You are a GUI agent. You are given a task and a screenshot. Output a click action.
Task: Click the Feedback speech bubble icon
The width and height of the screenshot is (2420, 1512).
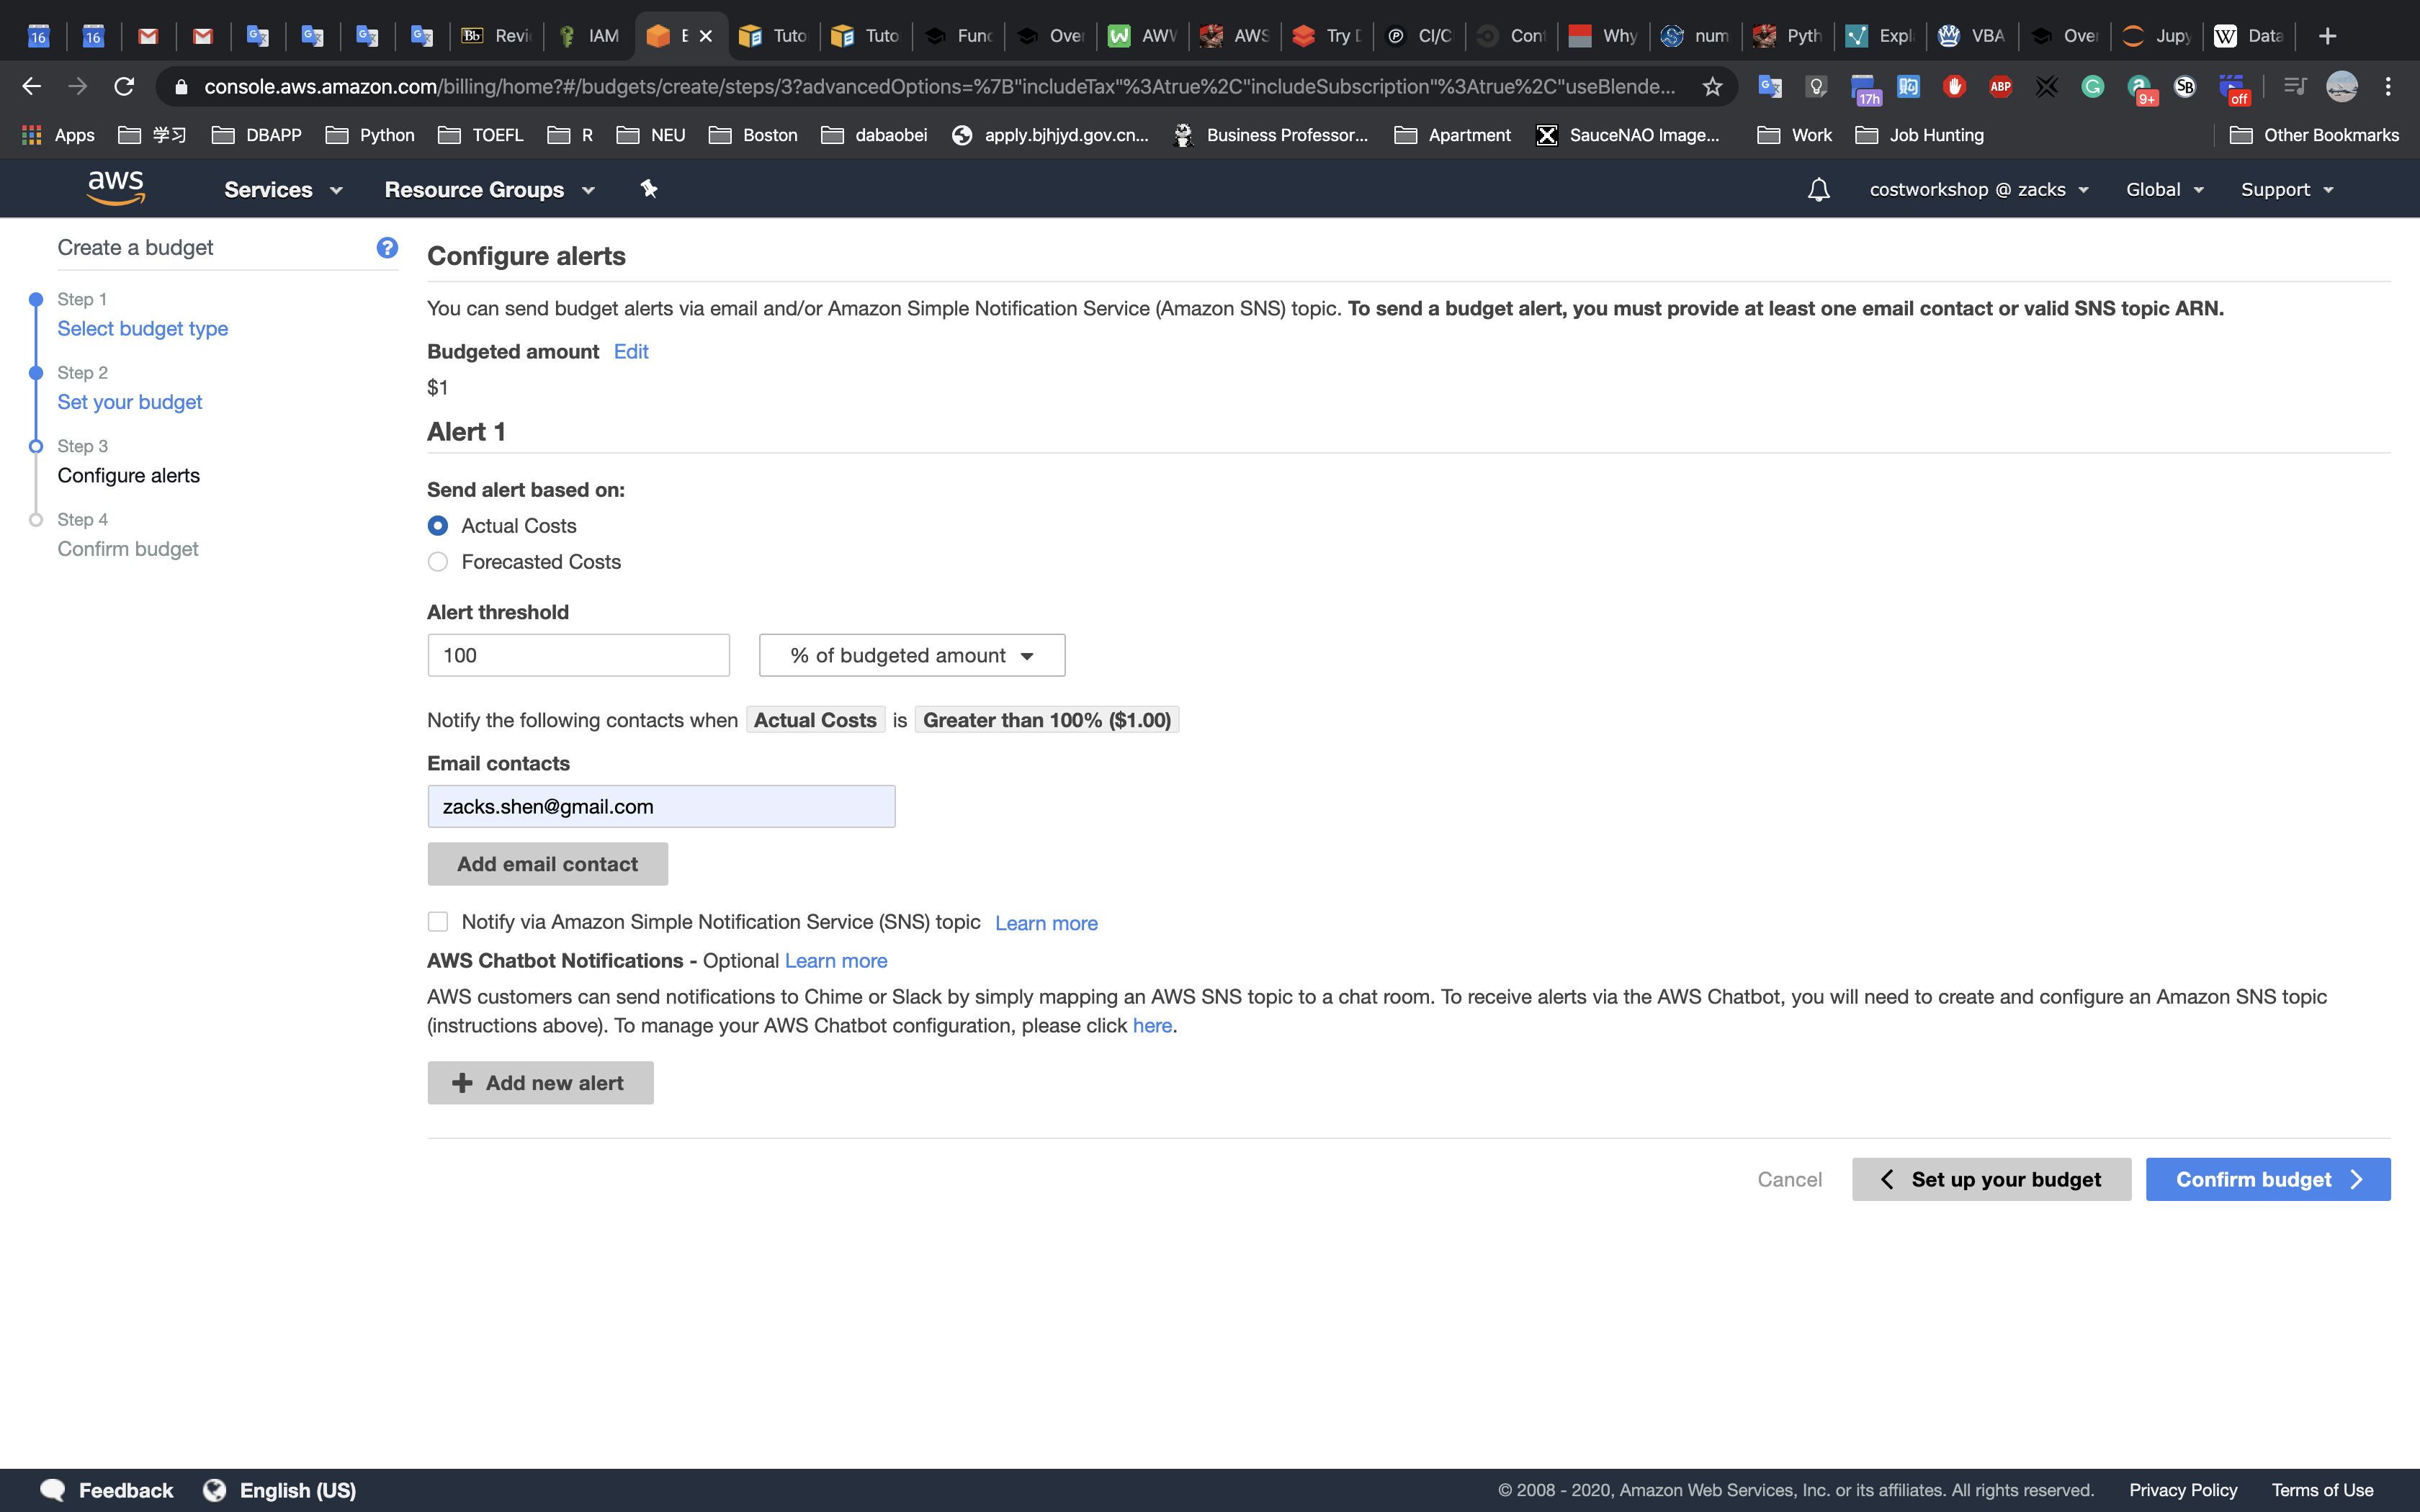point(53,1490)
